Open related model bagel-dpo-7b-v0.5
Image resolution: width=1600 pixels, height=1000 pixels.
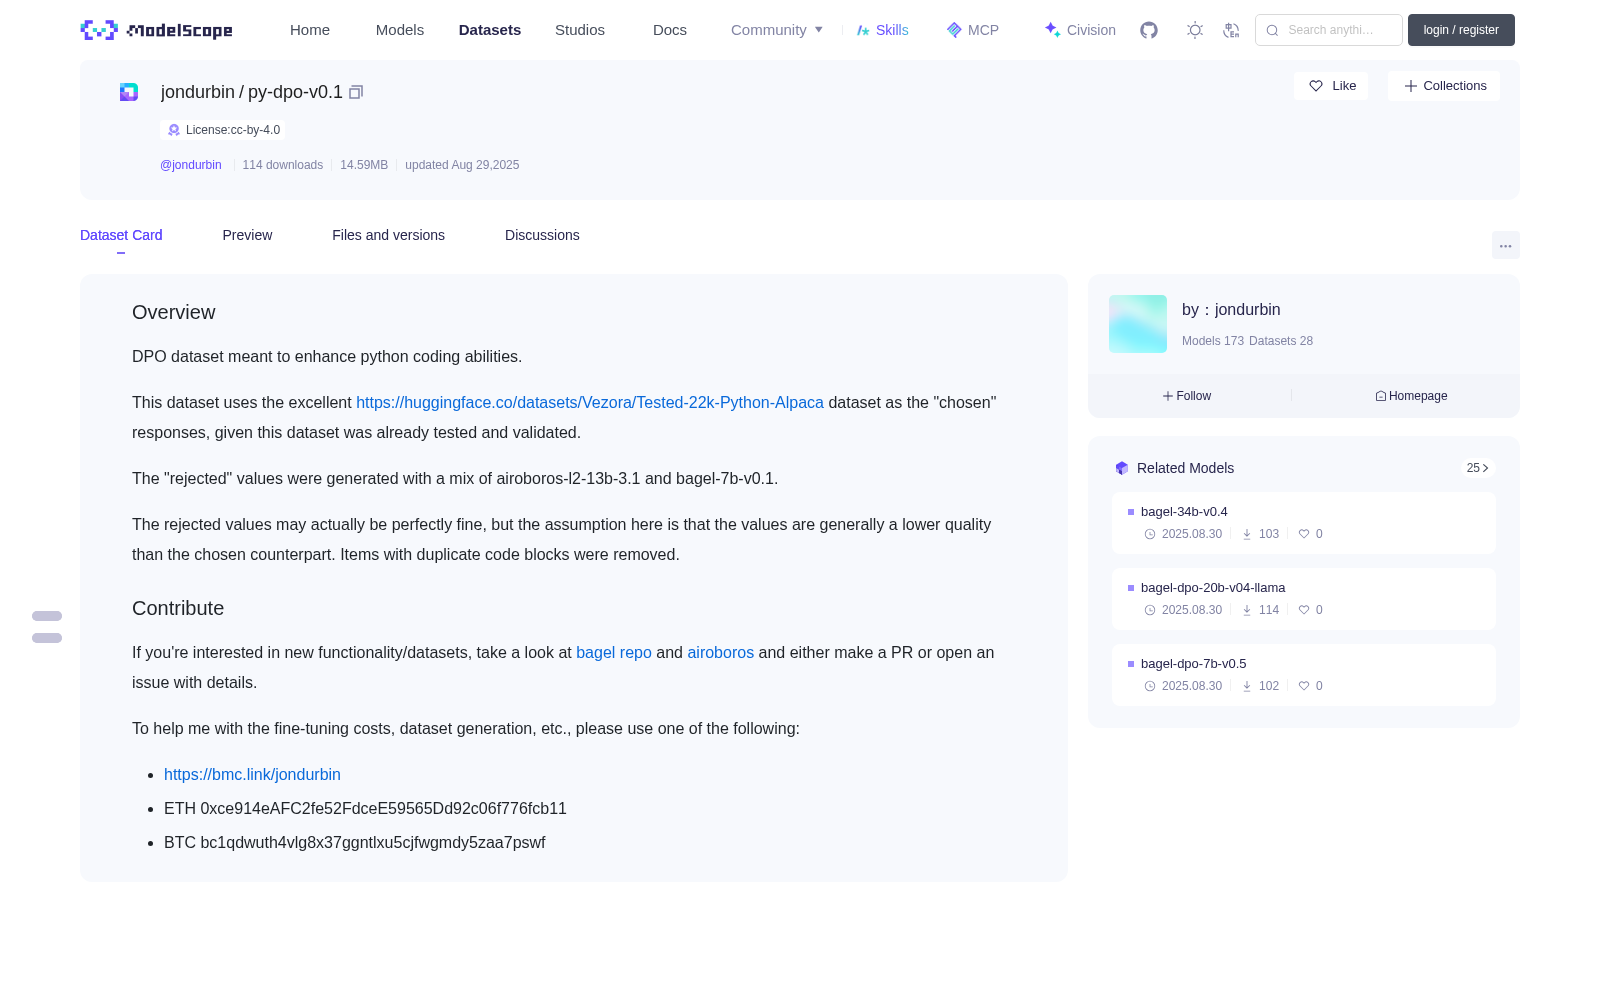1304,675
